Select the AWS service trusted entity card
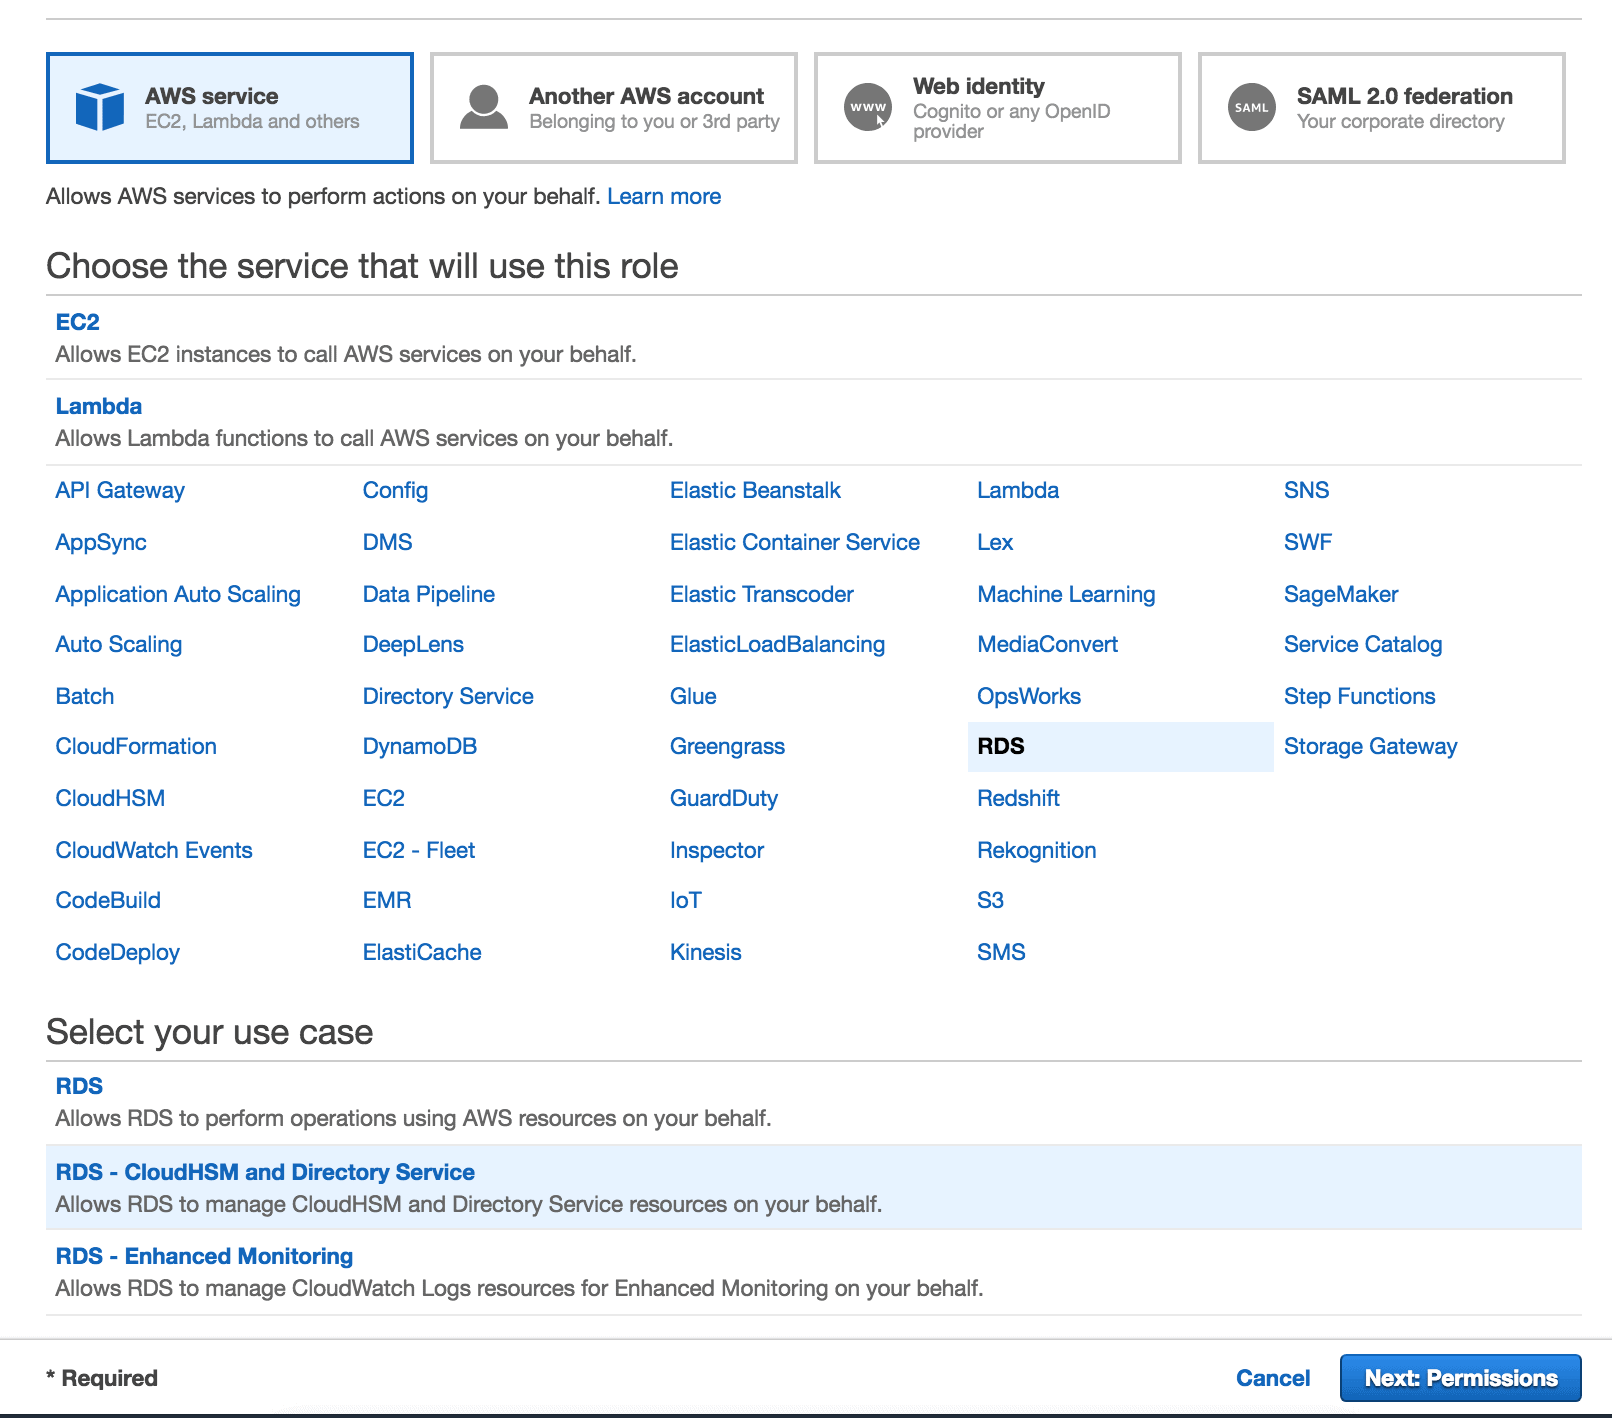This screenshot has height=1418, width=1612. click(230, 108)
